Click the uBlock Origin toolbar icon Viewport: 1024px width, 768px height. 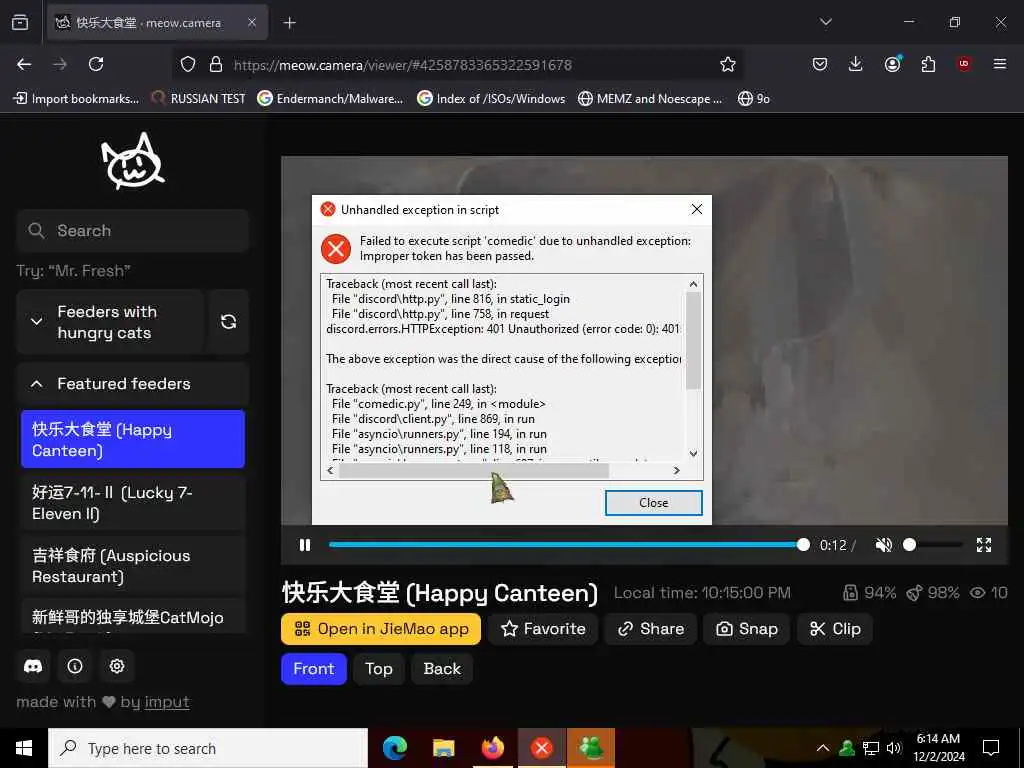point(964,64)
